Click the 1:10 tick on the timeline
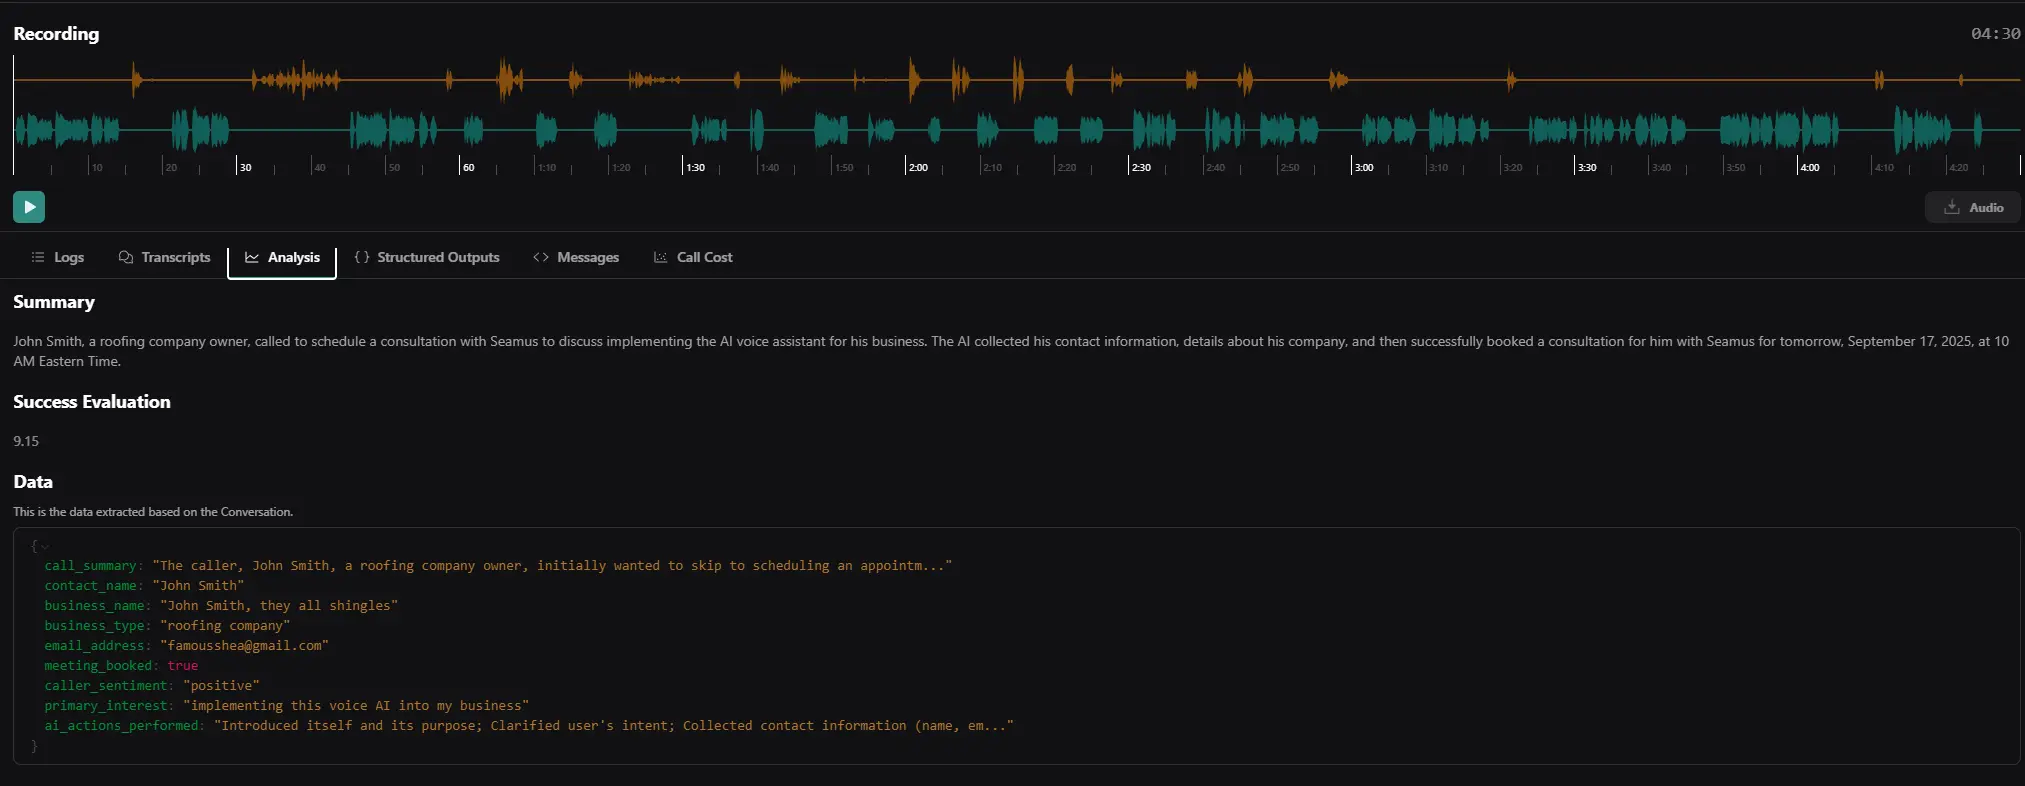This screenshot has width=2025, height=786. tap(547, 167)
